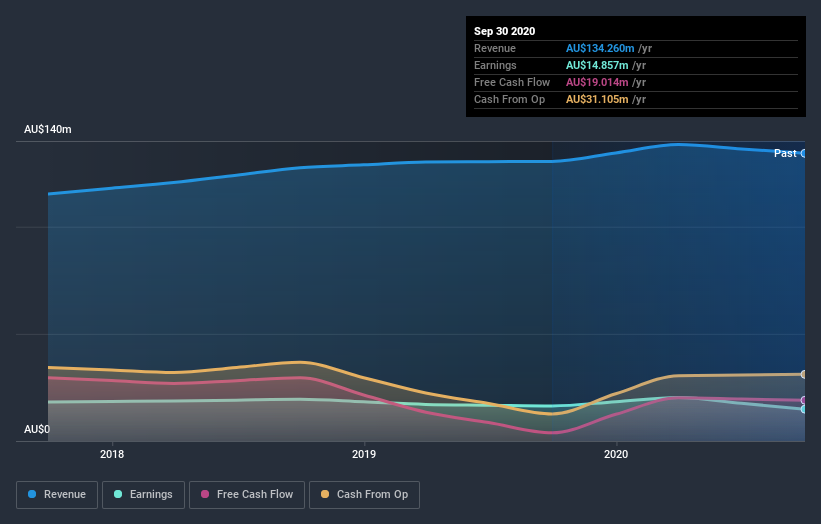The width and height of the screenshot is (821, 524).
Task: Select the Free Cash Flow endpoint marker
Action: 804,400
